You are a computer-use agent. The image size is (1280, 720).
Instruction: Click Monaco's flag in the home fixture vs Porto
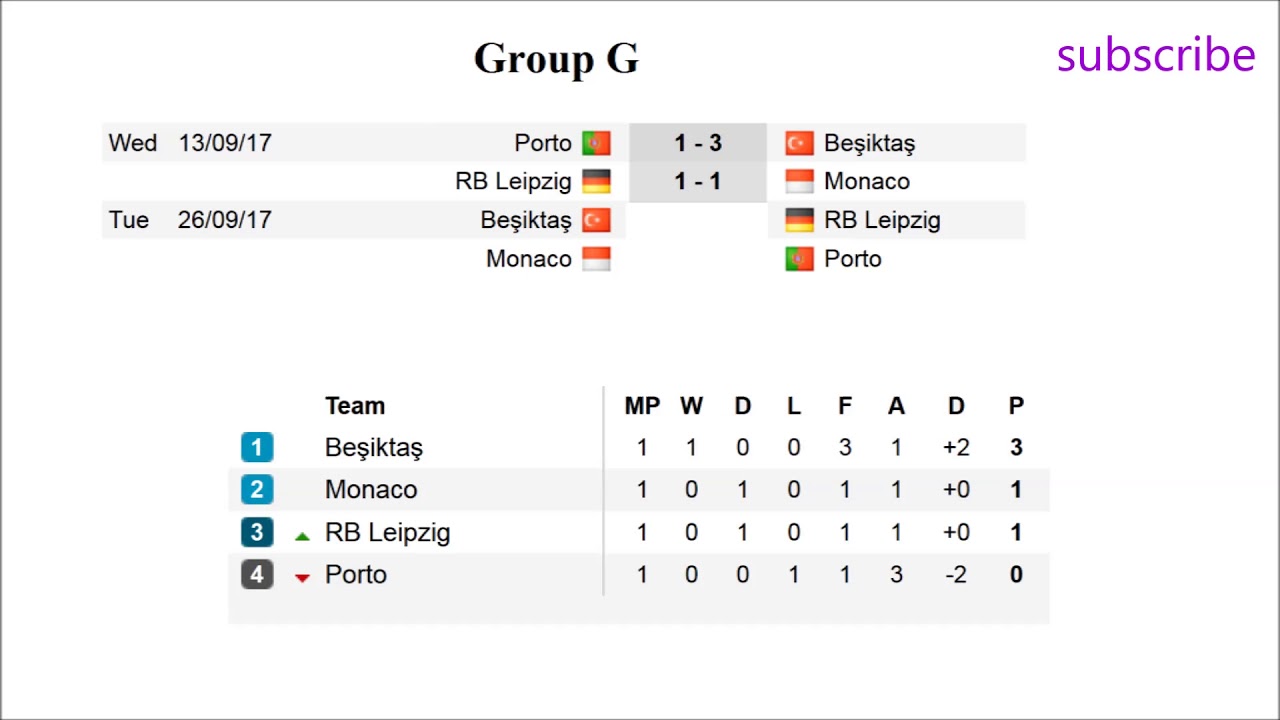coord(596,259)
